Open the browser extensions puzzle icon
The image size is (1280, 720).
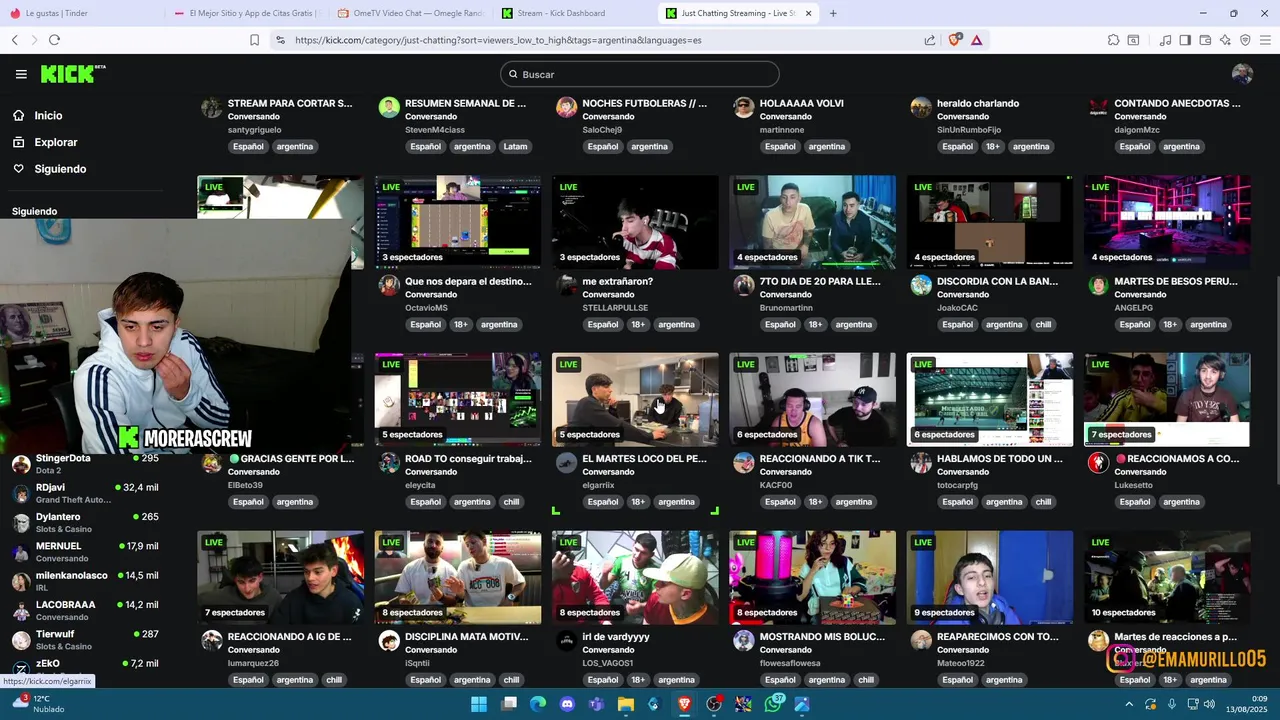(x=1113, y=40)
